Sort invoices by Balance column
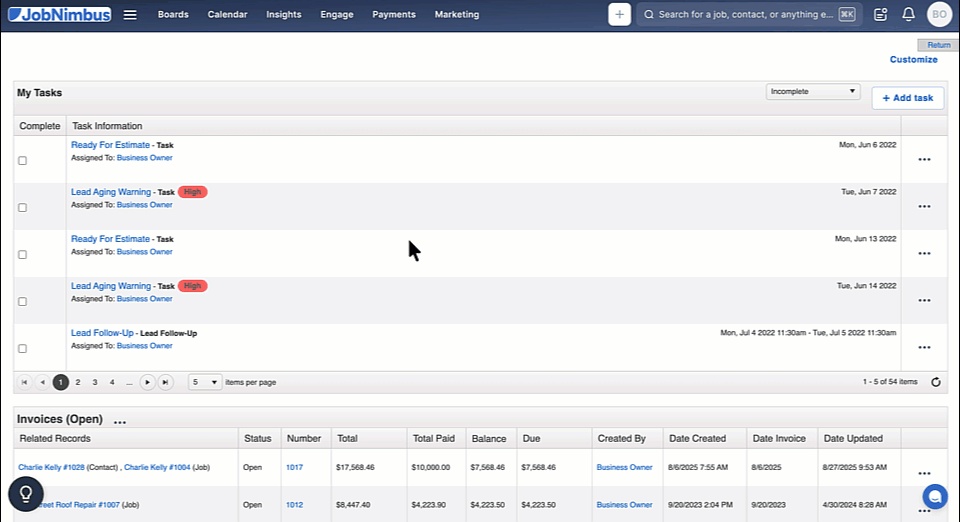 (x=489, y=439)
